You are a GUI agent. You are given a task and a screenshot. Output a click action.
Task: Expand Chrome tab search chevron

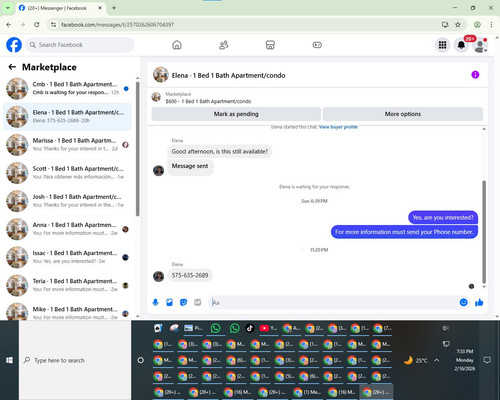pos(8,8)
